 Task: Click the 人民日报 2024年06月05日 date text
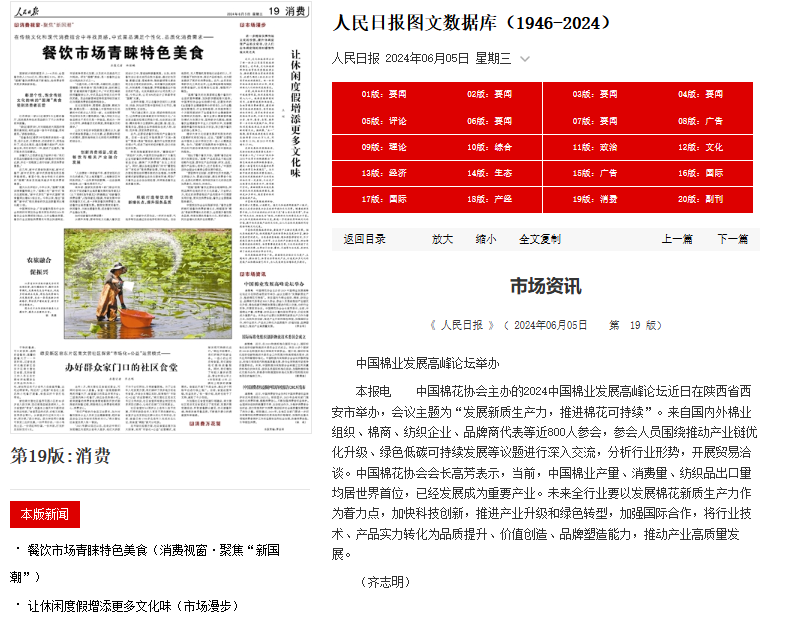pyautogui.click(x=421, y=59)
